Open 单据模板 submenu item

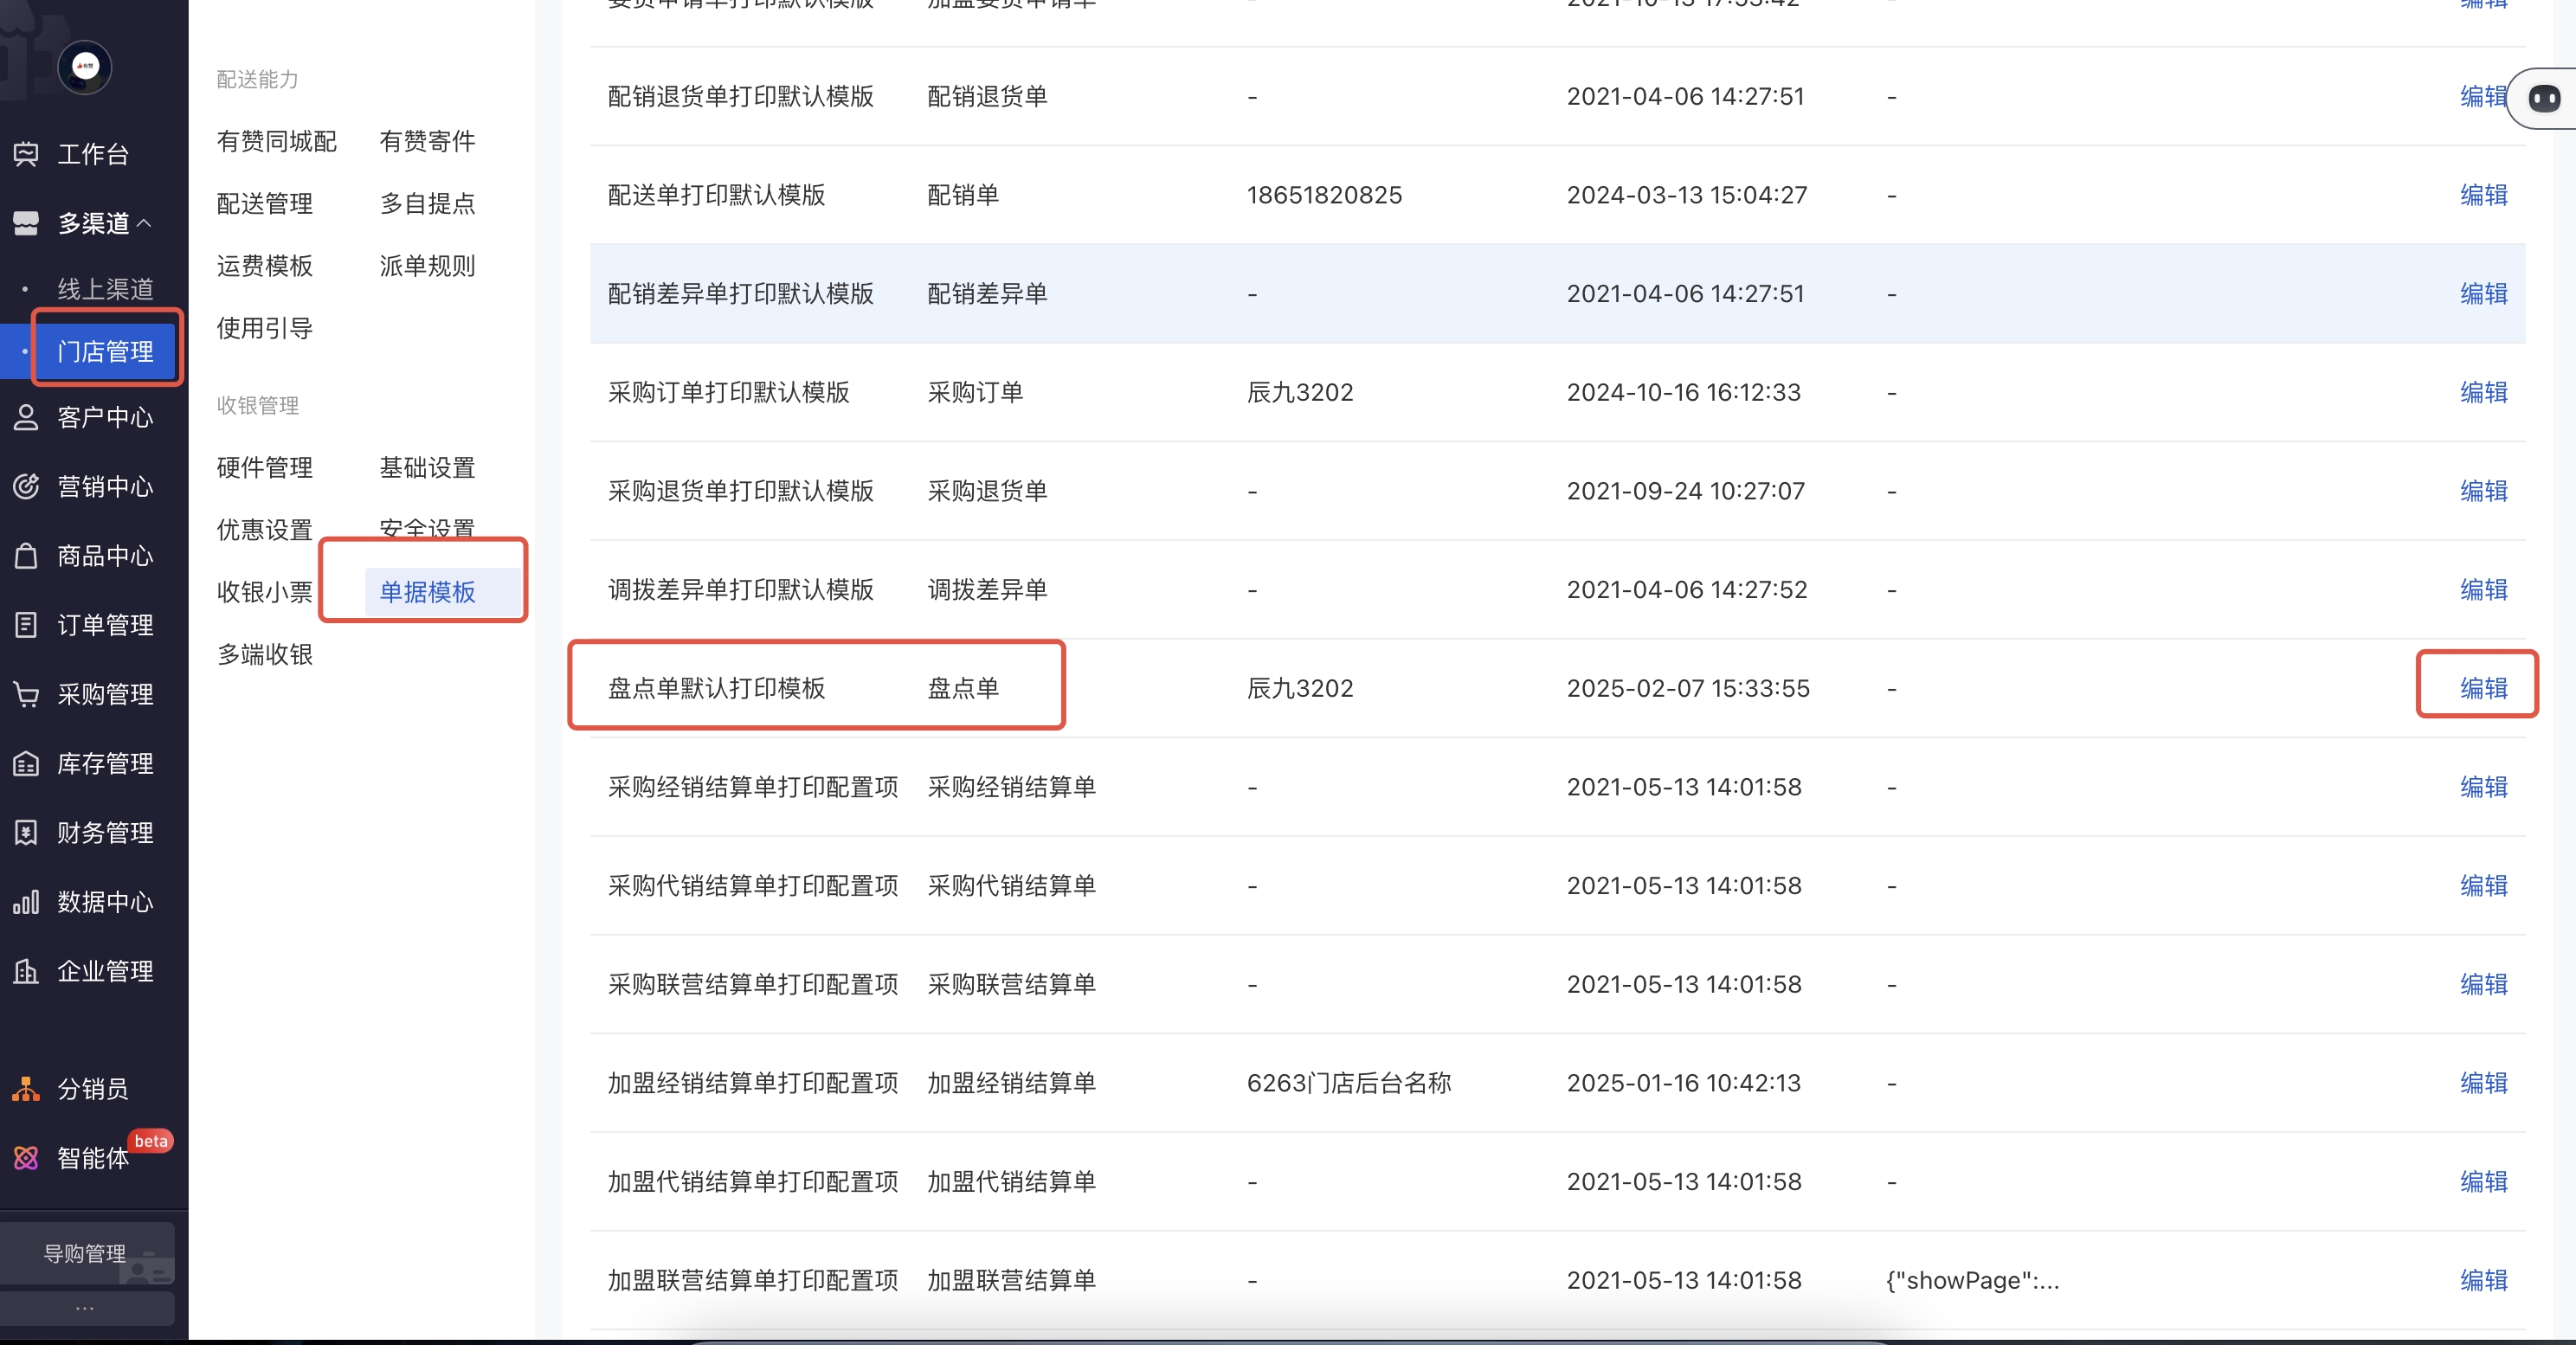[427, 592]
